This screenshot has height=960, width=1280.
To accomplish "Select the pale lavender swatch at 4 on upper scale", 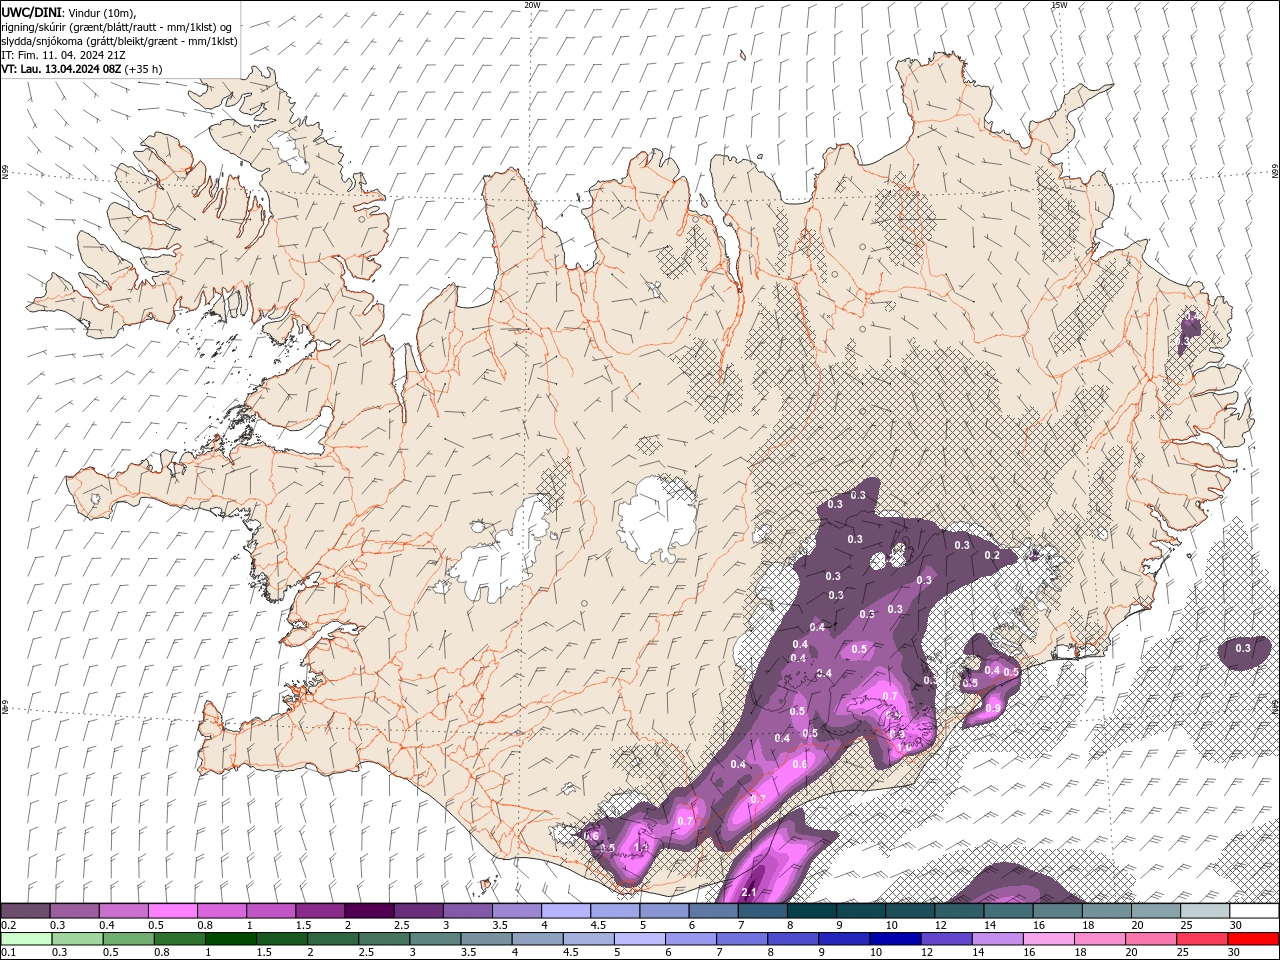I will (565, 911).
